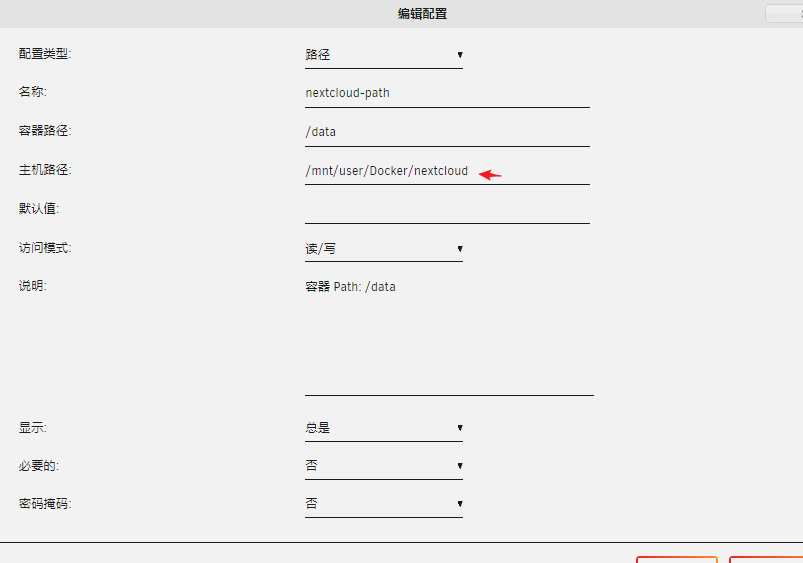Close the 编辑配置 dialog from title bar
The image size is (803, 563).
pyautogui.click(x=783, y=14)
